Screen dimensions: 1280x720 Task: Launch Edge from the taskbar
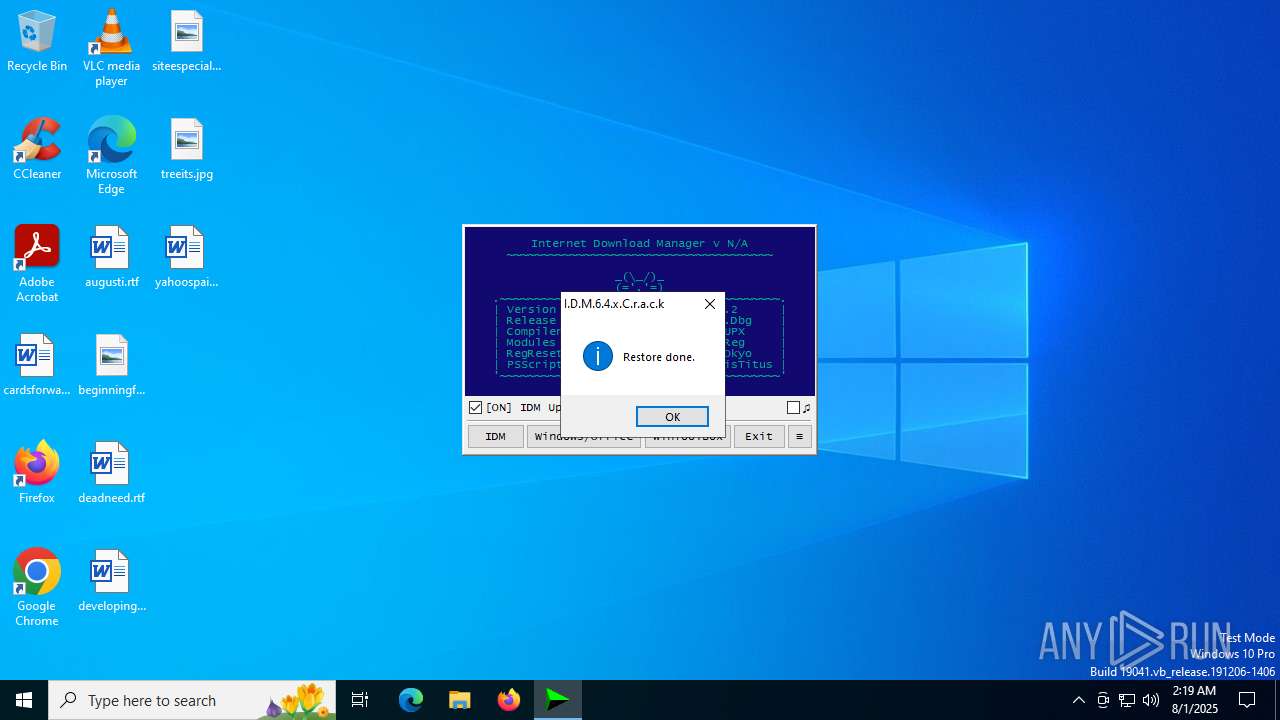tap(411, 700)
